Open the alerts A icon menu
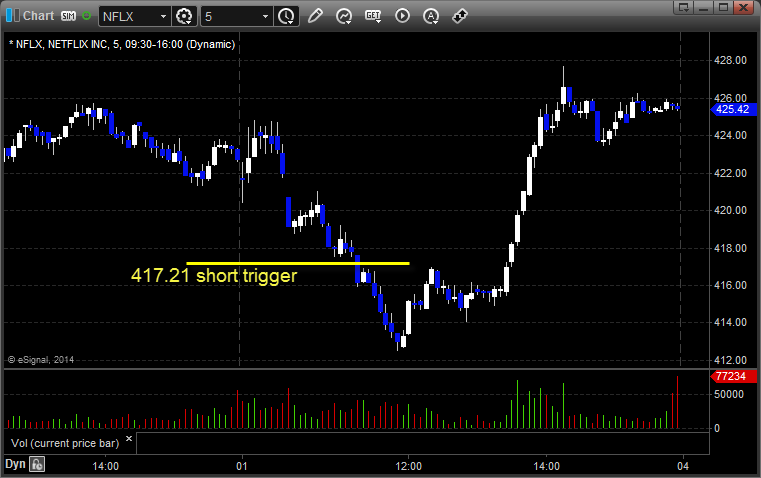The width and height of the screenshot is (761, 478). 431,16
